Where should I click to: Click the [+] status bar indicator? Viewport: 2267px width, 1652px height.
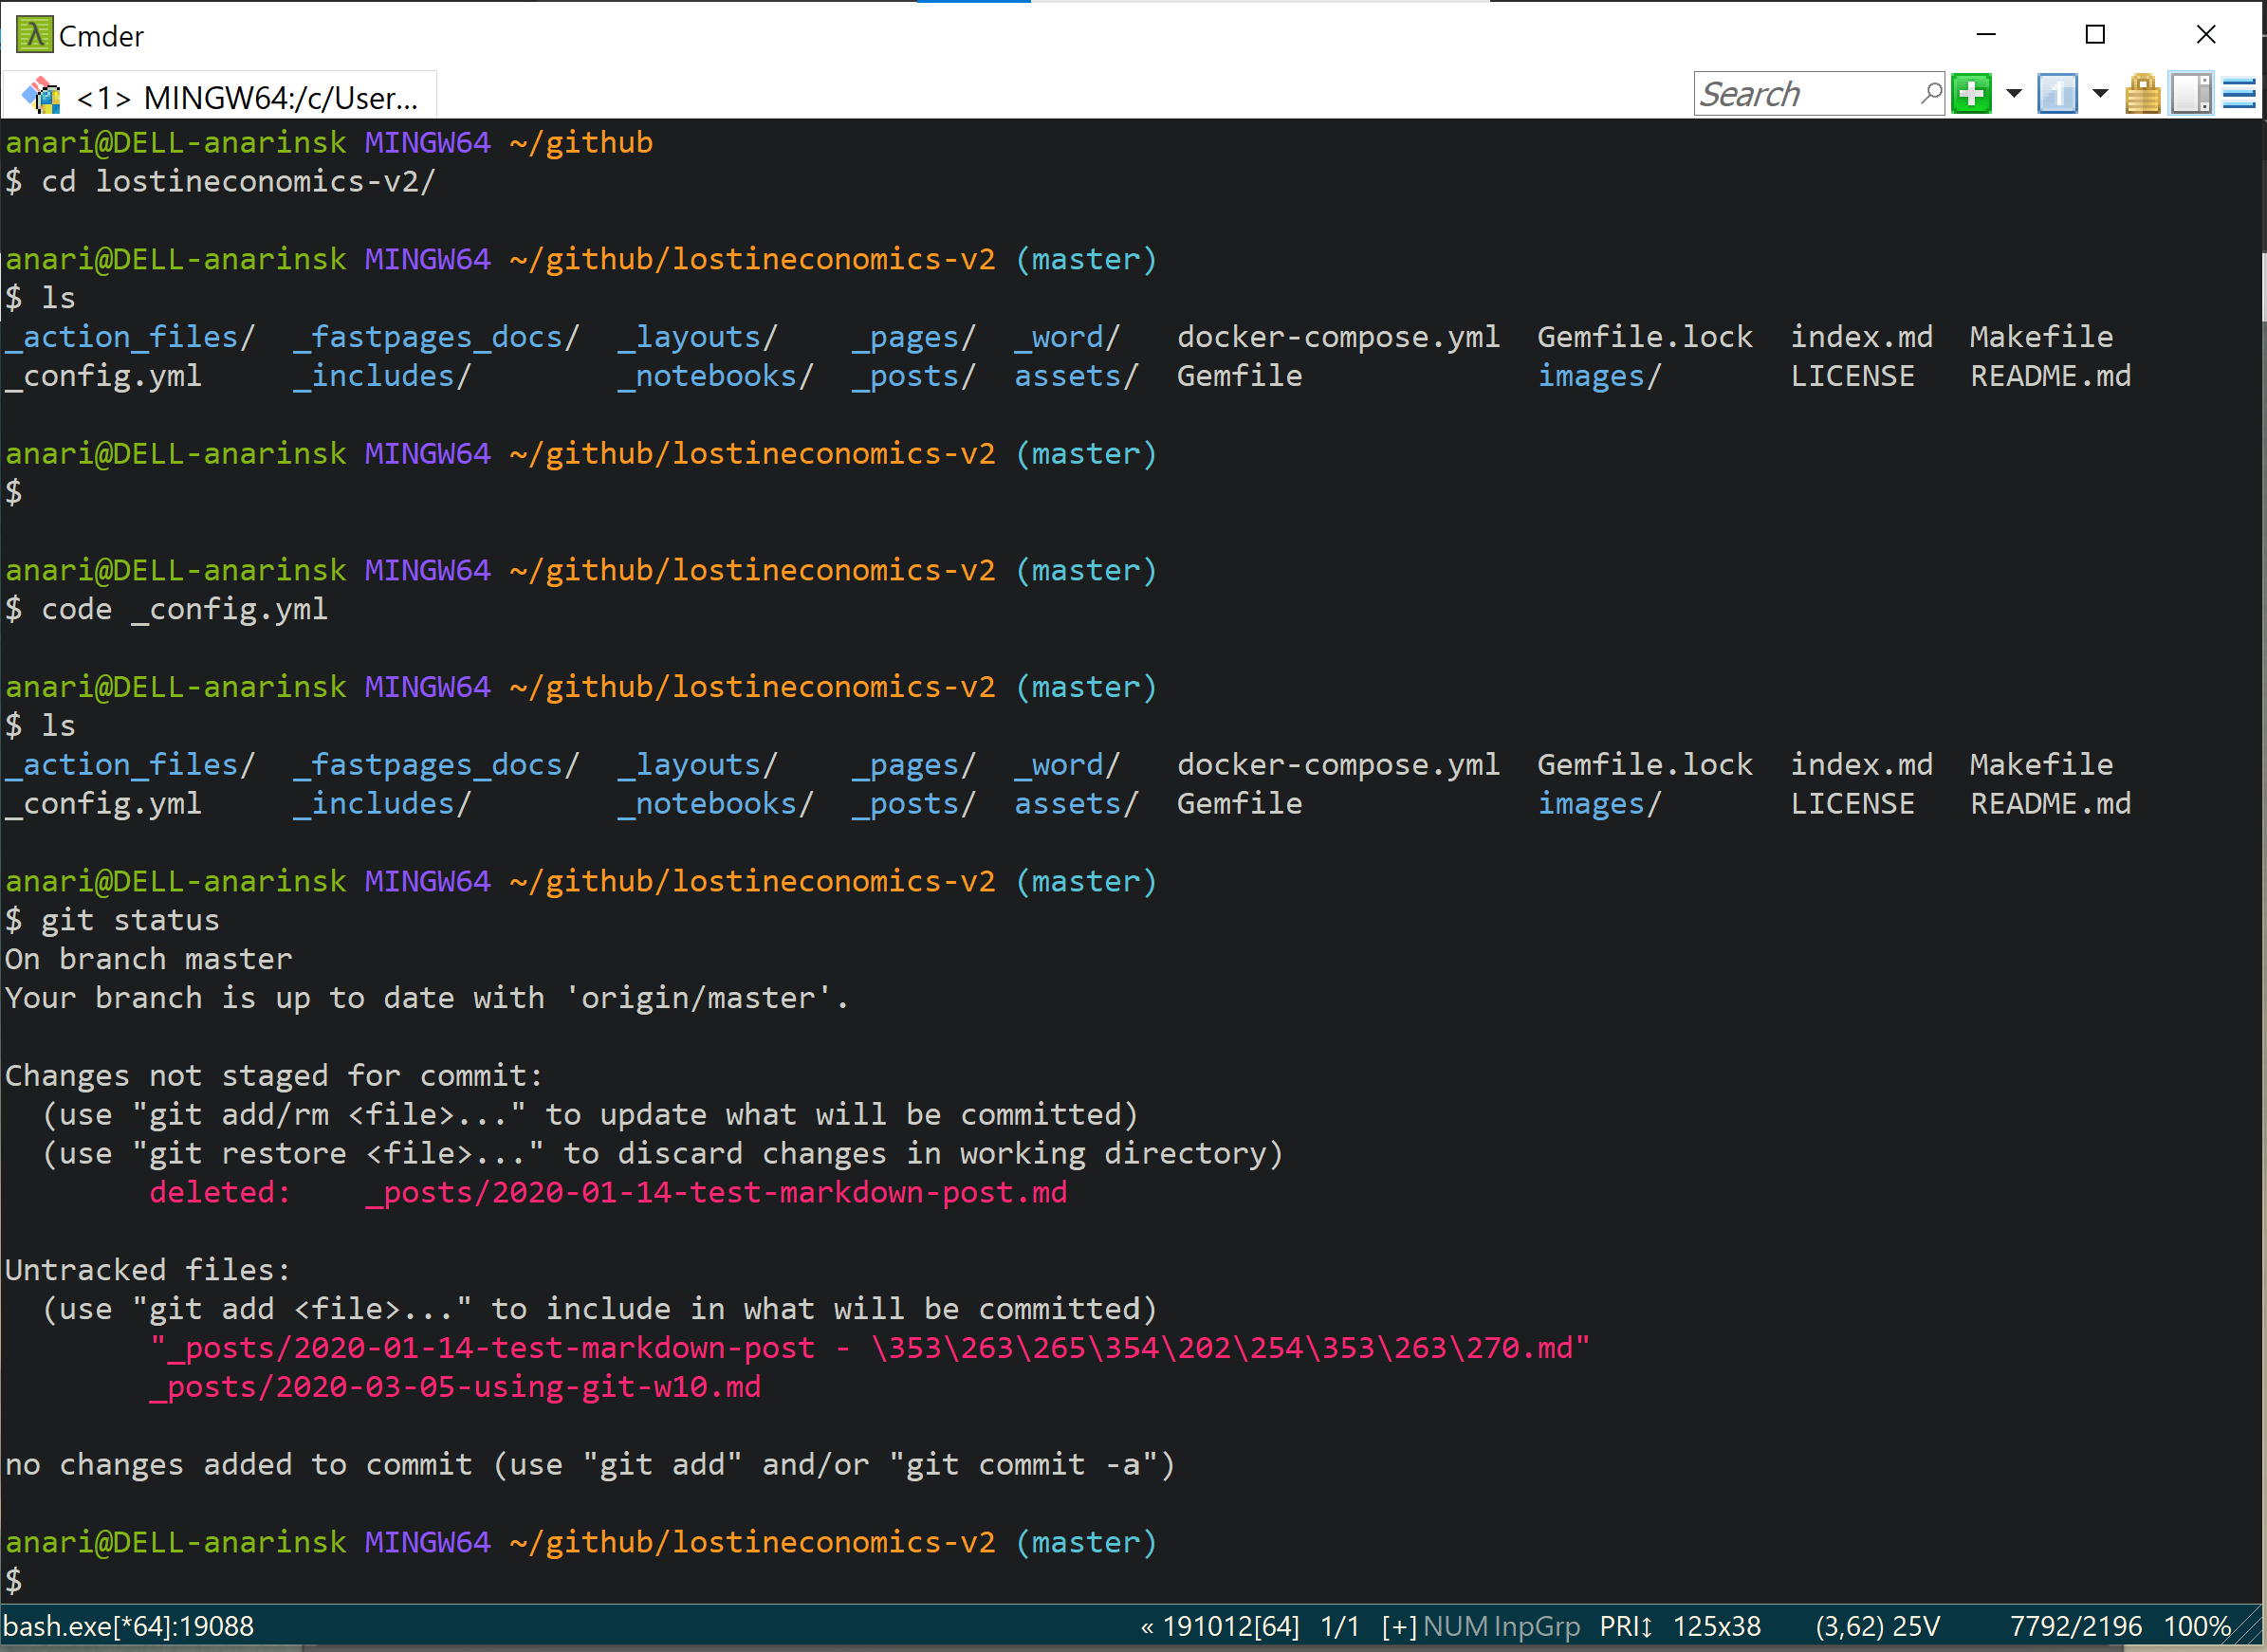tap(1399, 1627)
